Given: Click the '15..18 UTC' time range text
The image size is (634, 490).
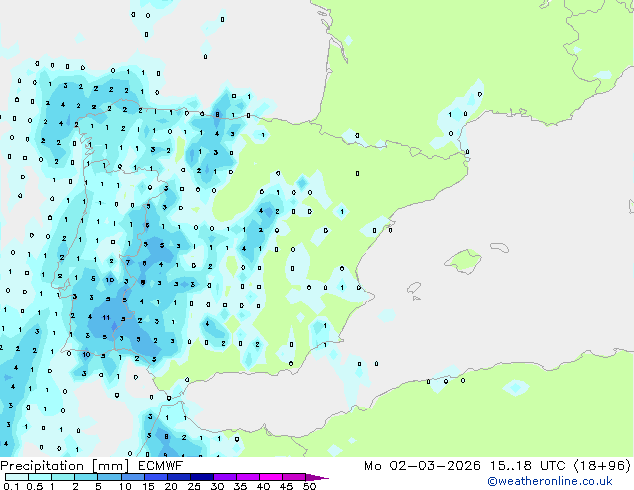Looking at the screenshot, I should [527, 466].
